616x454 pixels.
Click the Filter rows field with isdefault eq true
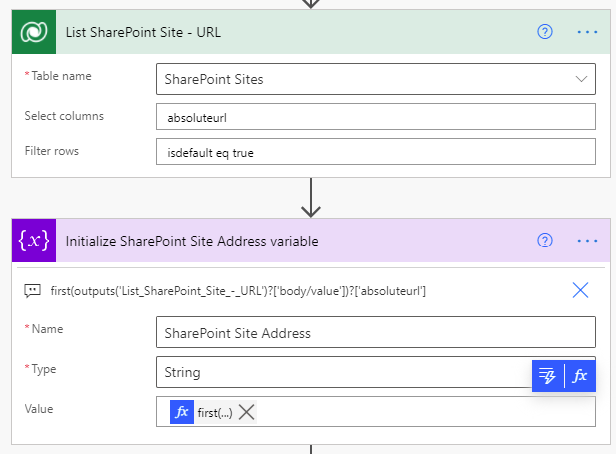376,152
